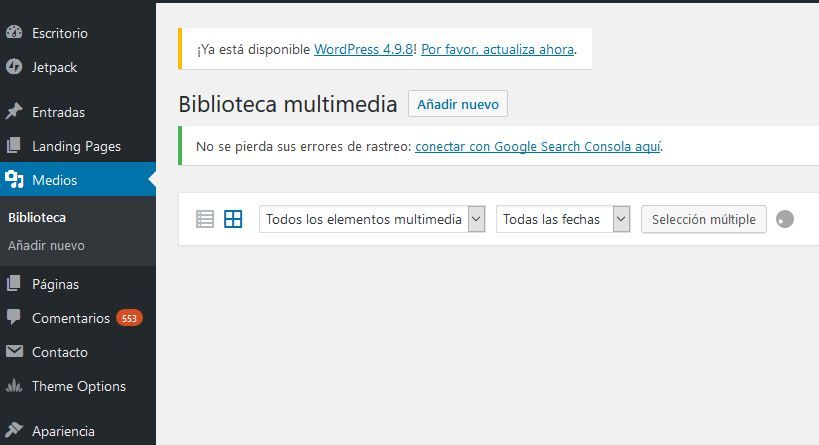The image size is (819, 445).
Task: Click the Contacto envelope icon
Action: coord(14,352)
